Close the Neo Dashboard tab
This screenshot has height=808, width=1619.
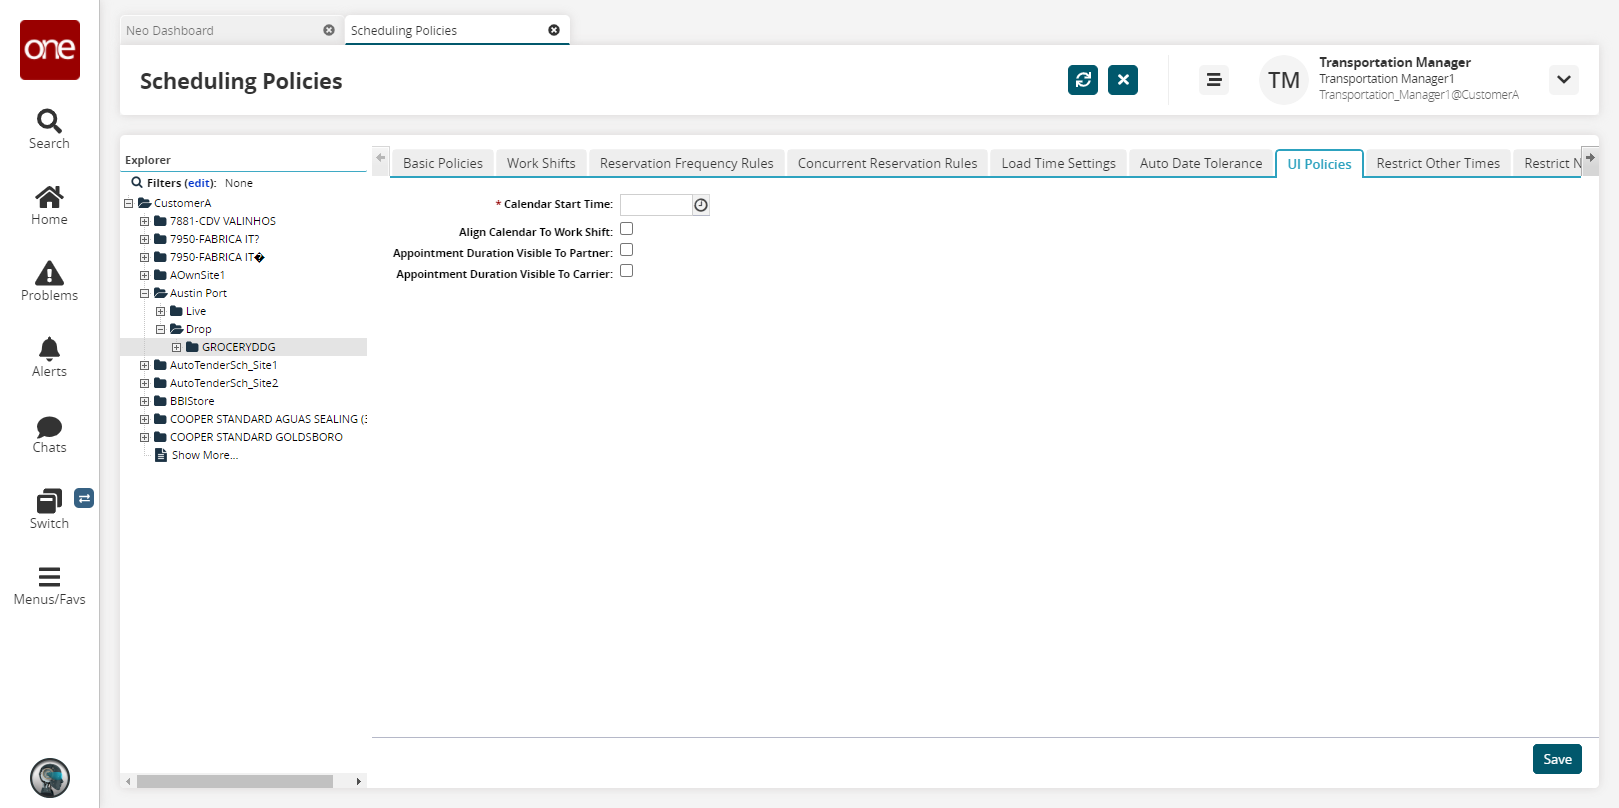coord(329,30)
